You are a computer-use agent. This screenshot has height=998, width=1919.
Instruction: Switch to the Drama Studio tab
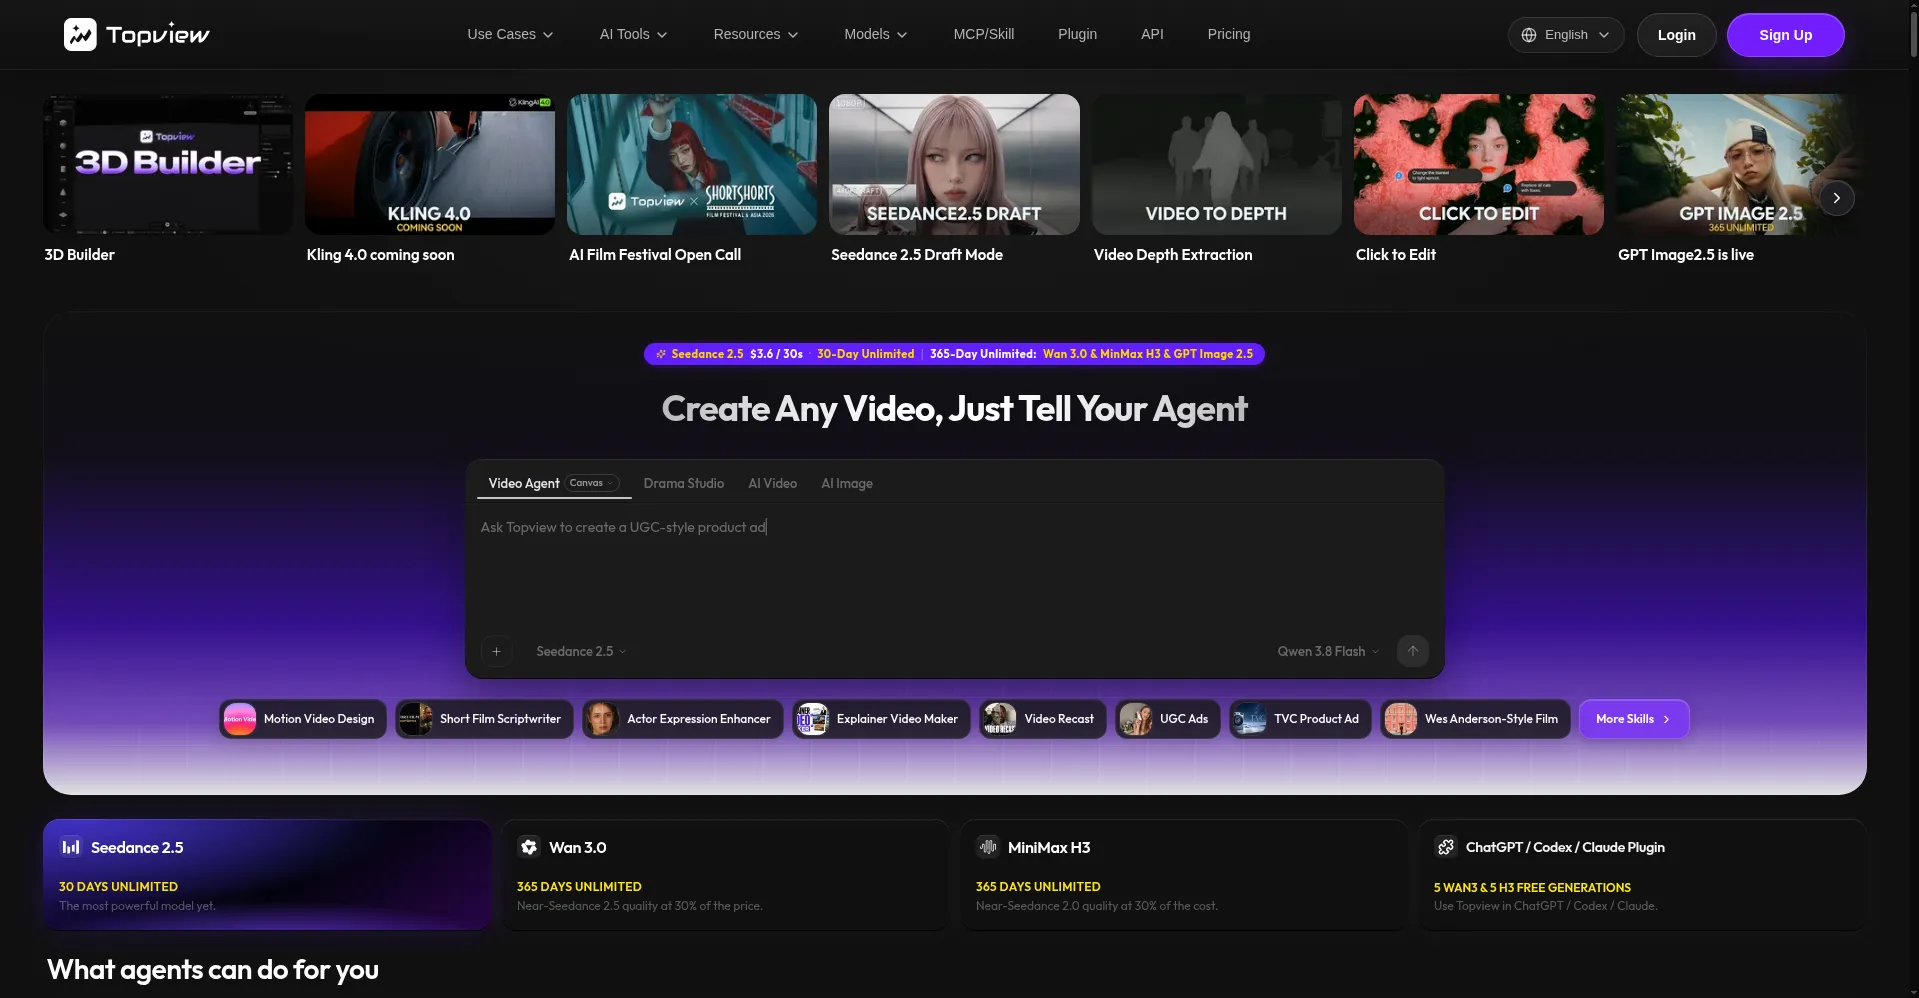click(x=684, y=483)
